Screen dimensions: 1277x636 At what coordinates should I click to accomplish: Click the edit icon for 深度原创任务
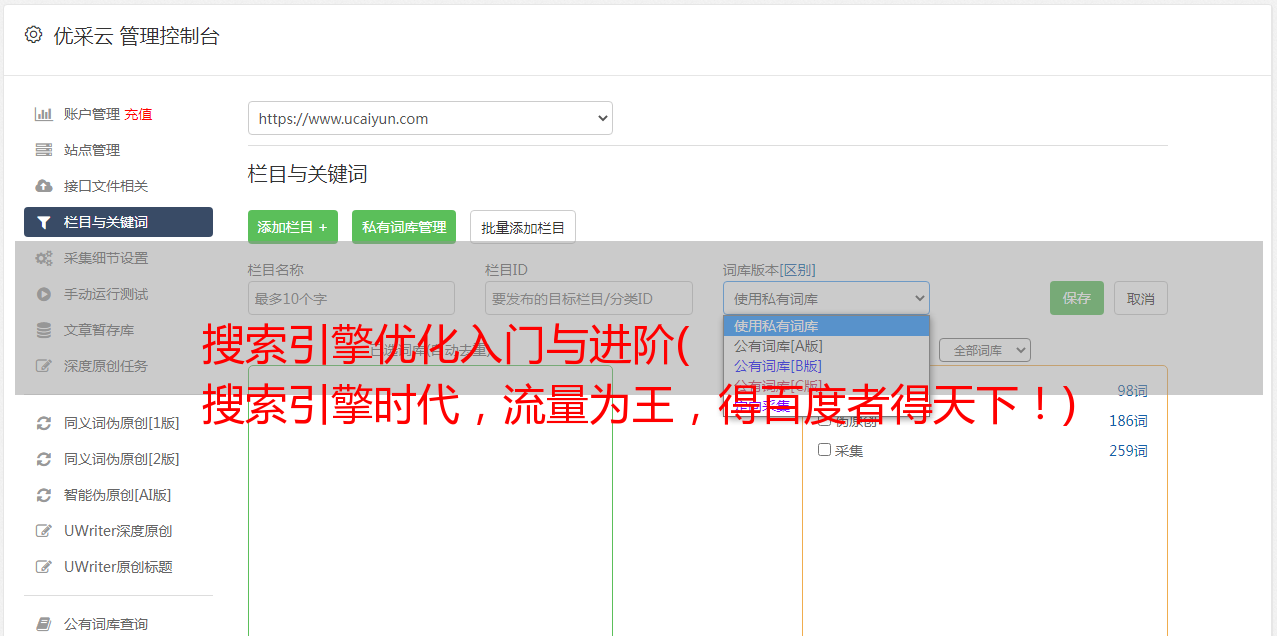44,366
